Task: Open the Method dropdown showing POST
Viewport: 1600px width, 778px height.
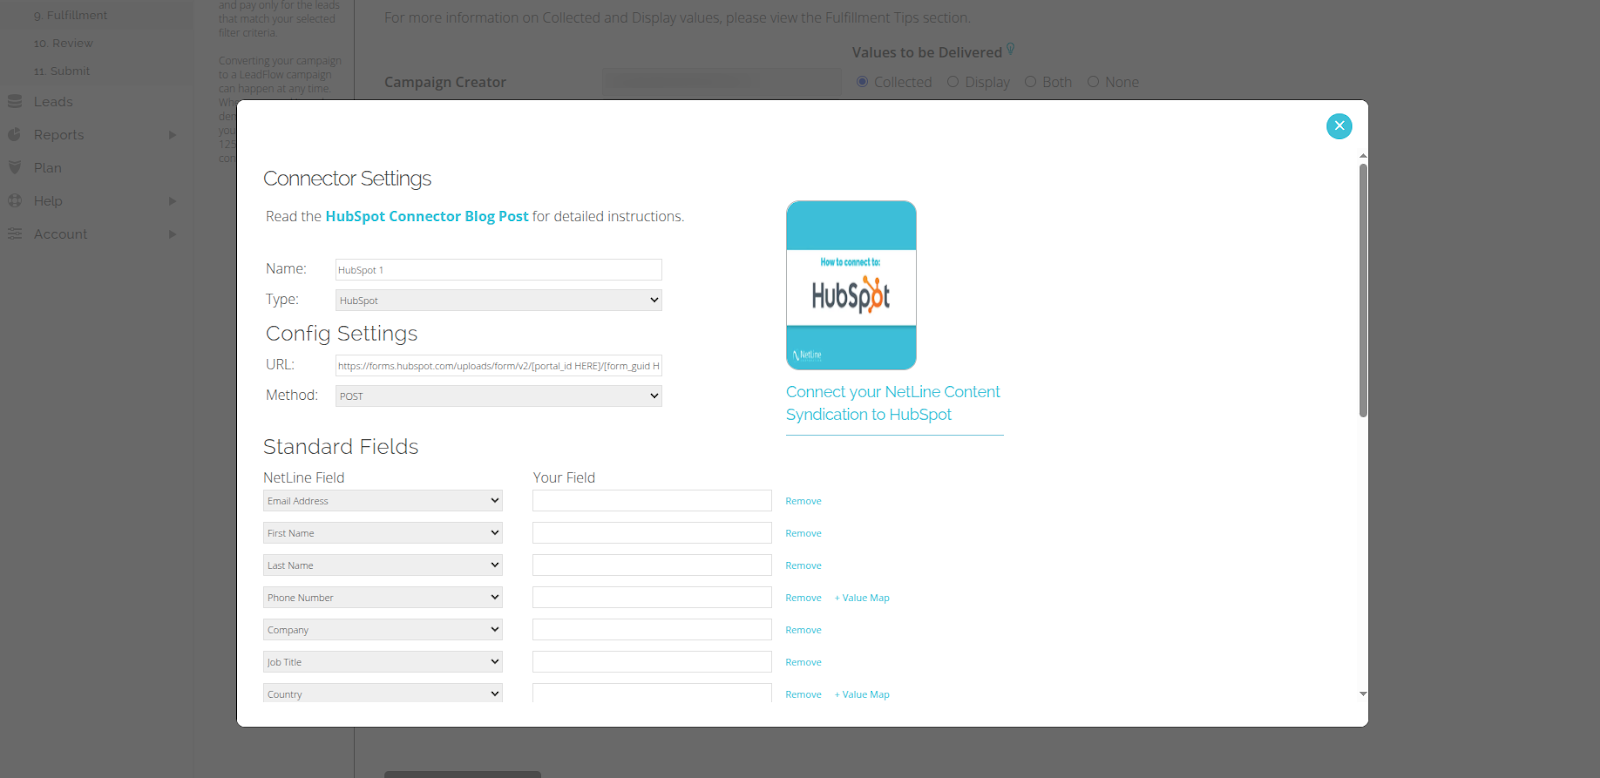Action: [498, 396]
